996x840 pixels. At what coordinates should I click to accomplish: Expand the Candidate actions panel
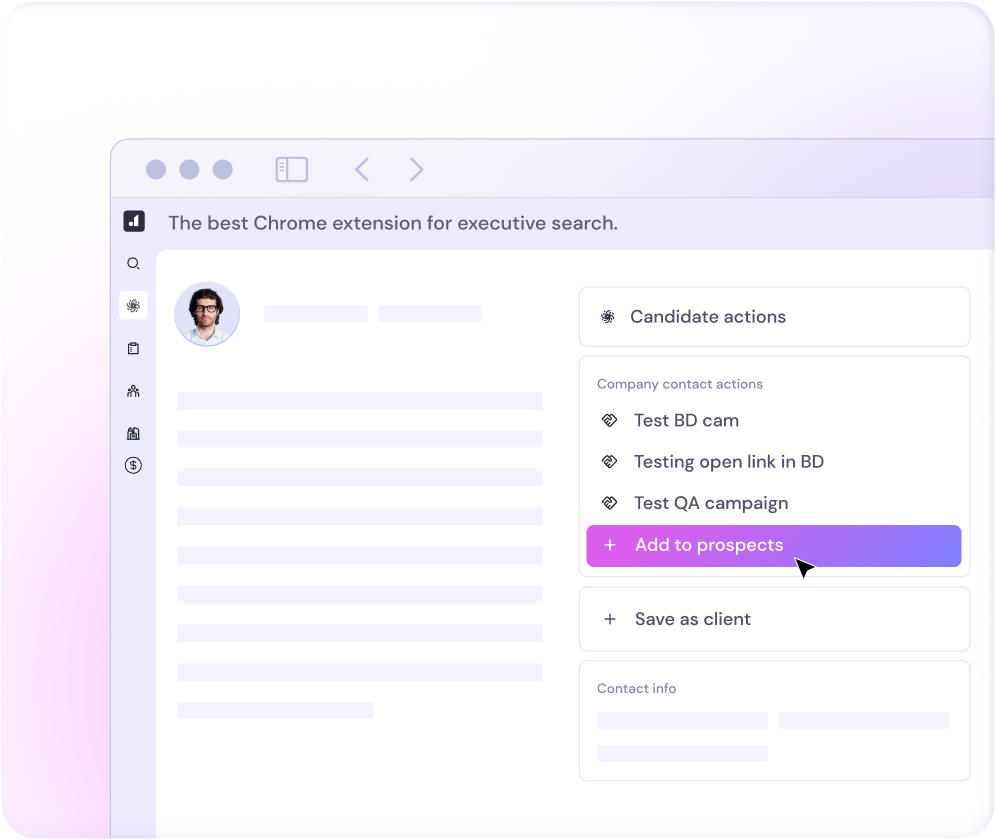point(774,317)
